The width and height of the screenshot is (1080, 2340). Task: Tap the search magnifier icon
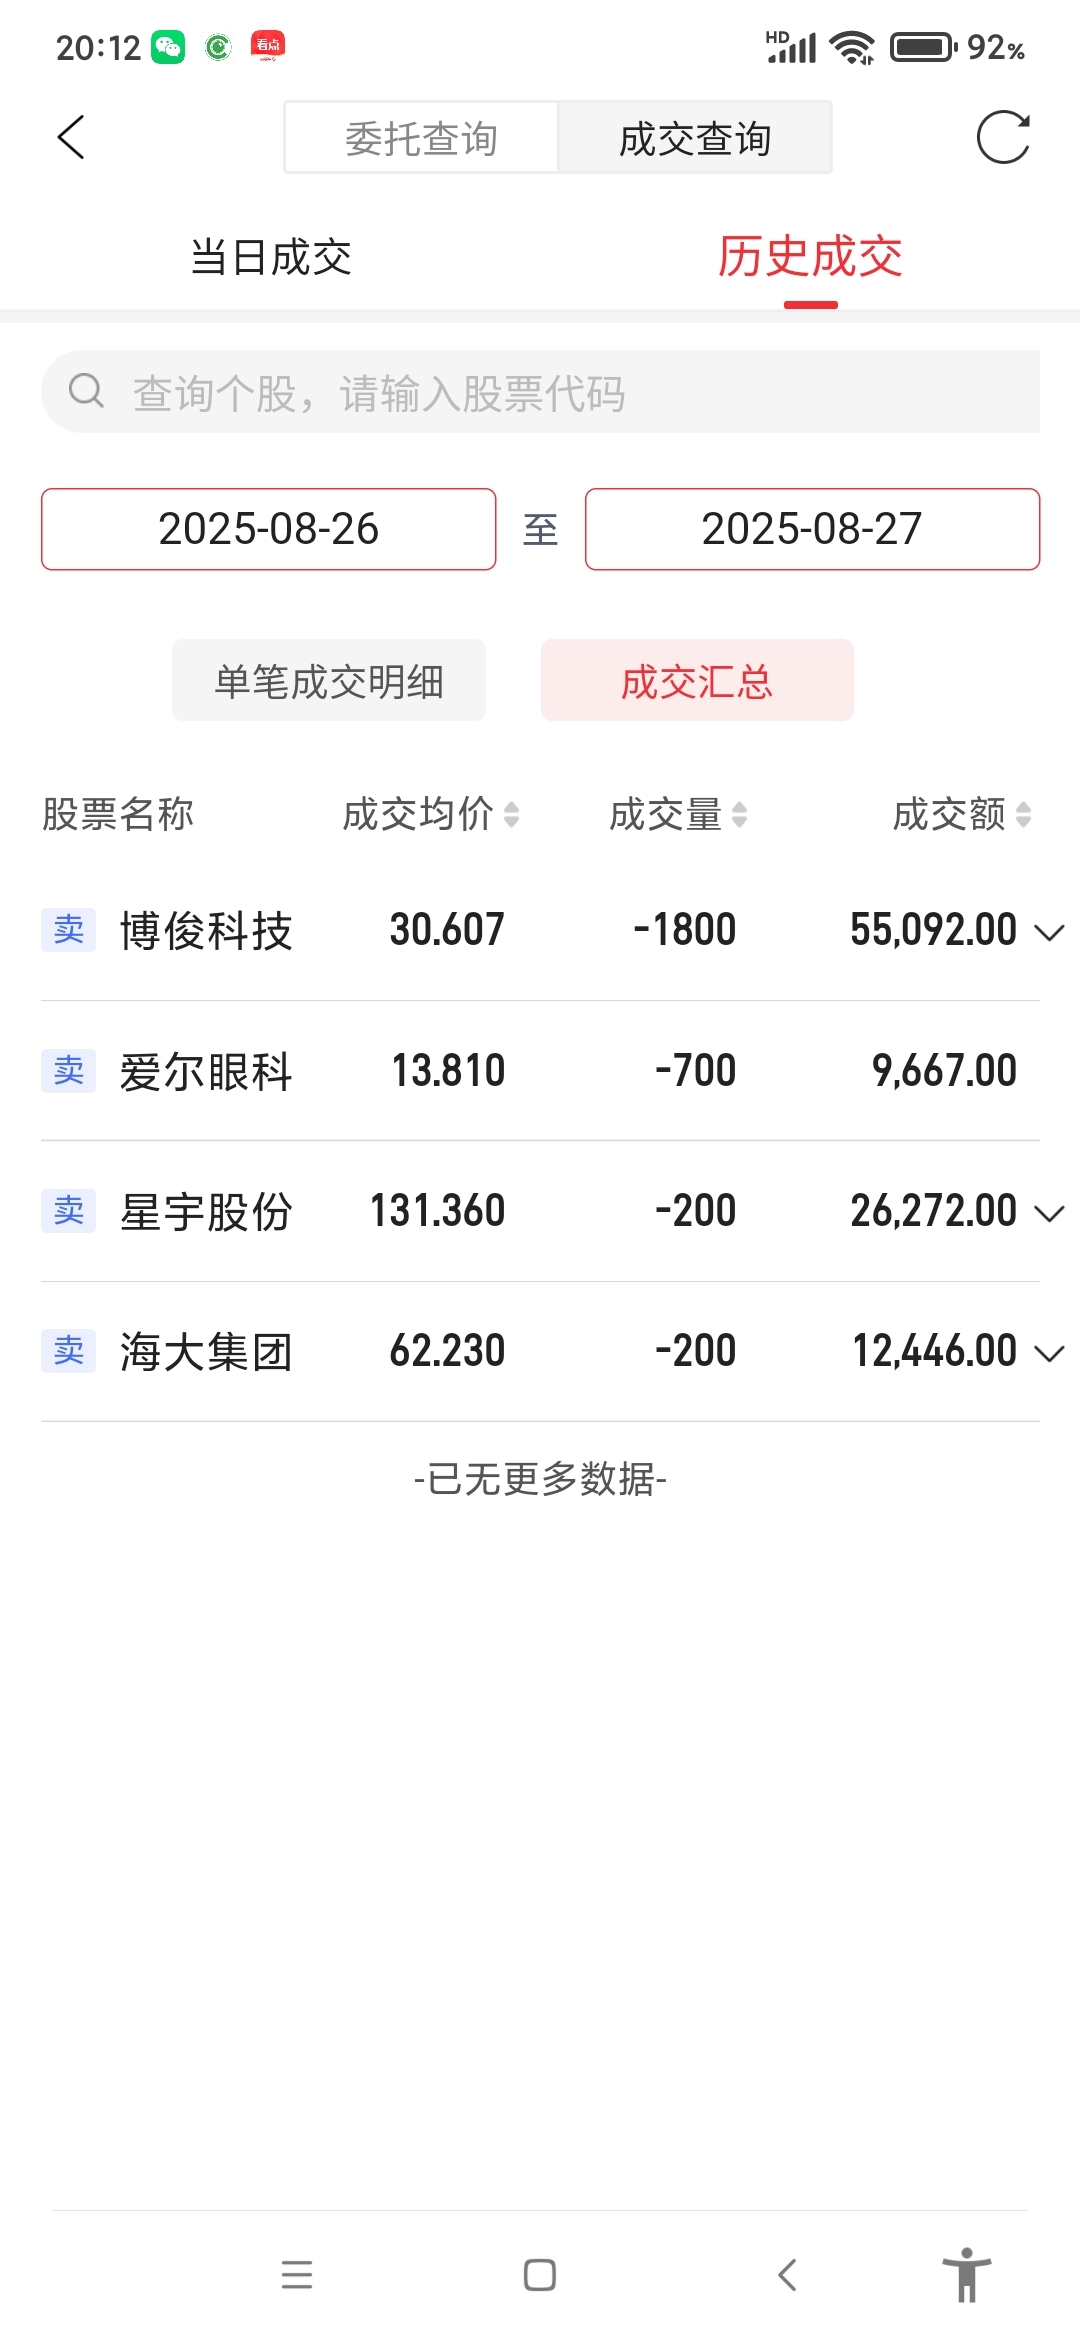[86, 390]
